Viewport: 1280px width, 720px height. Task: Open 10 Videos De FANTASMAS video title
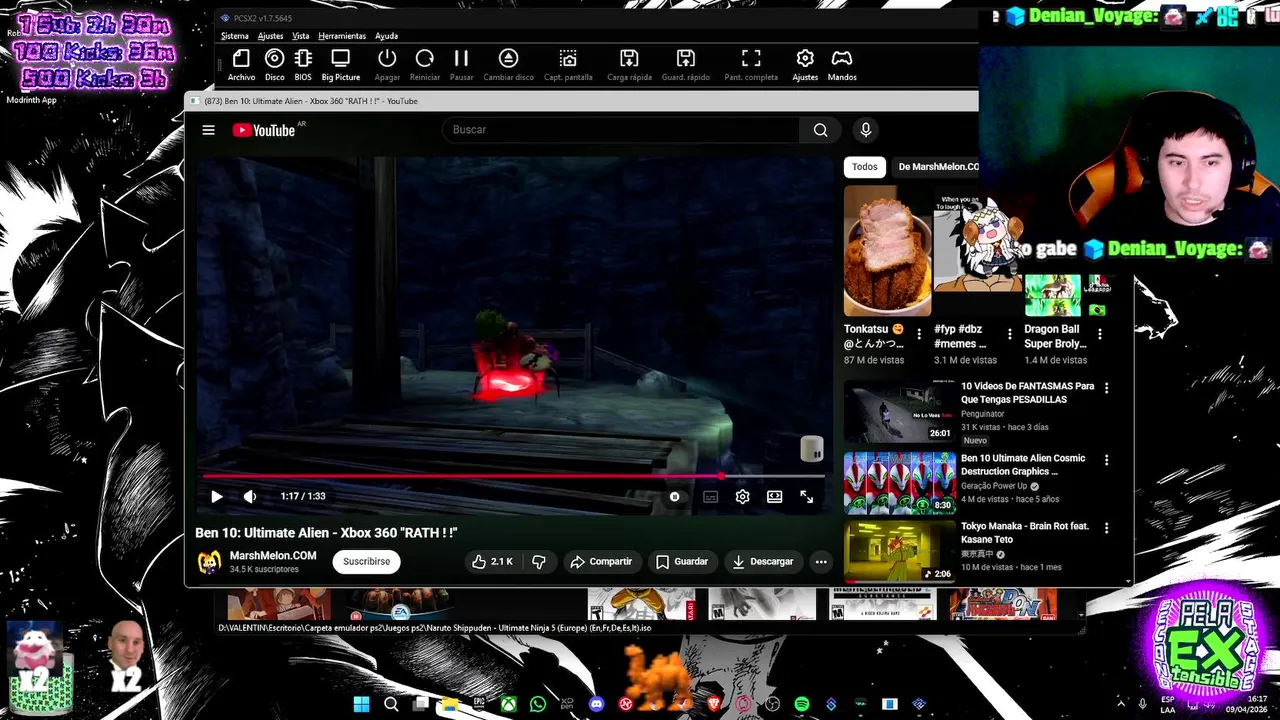click(1027, 392)
